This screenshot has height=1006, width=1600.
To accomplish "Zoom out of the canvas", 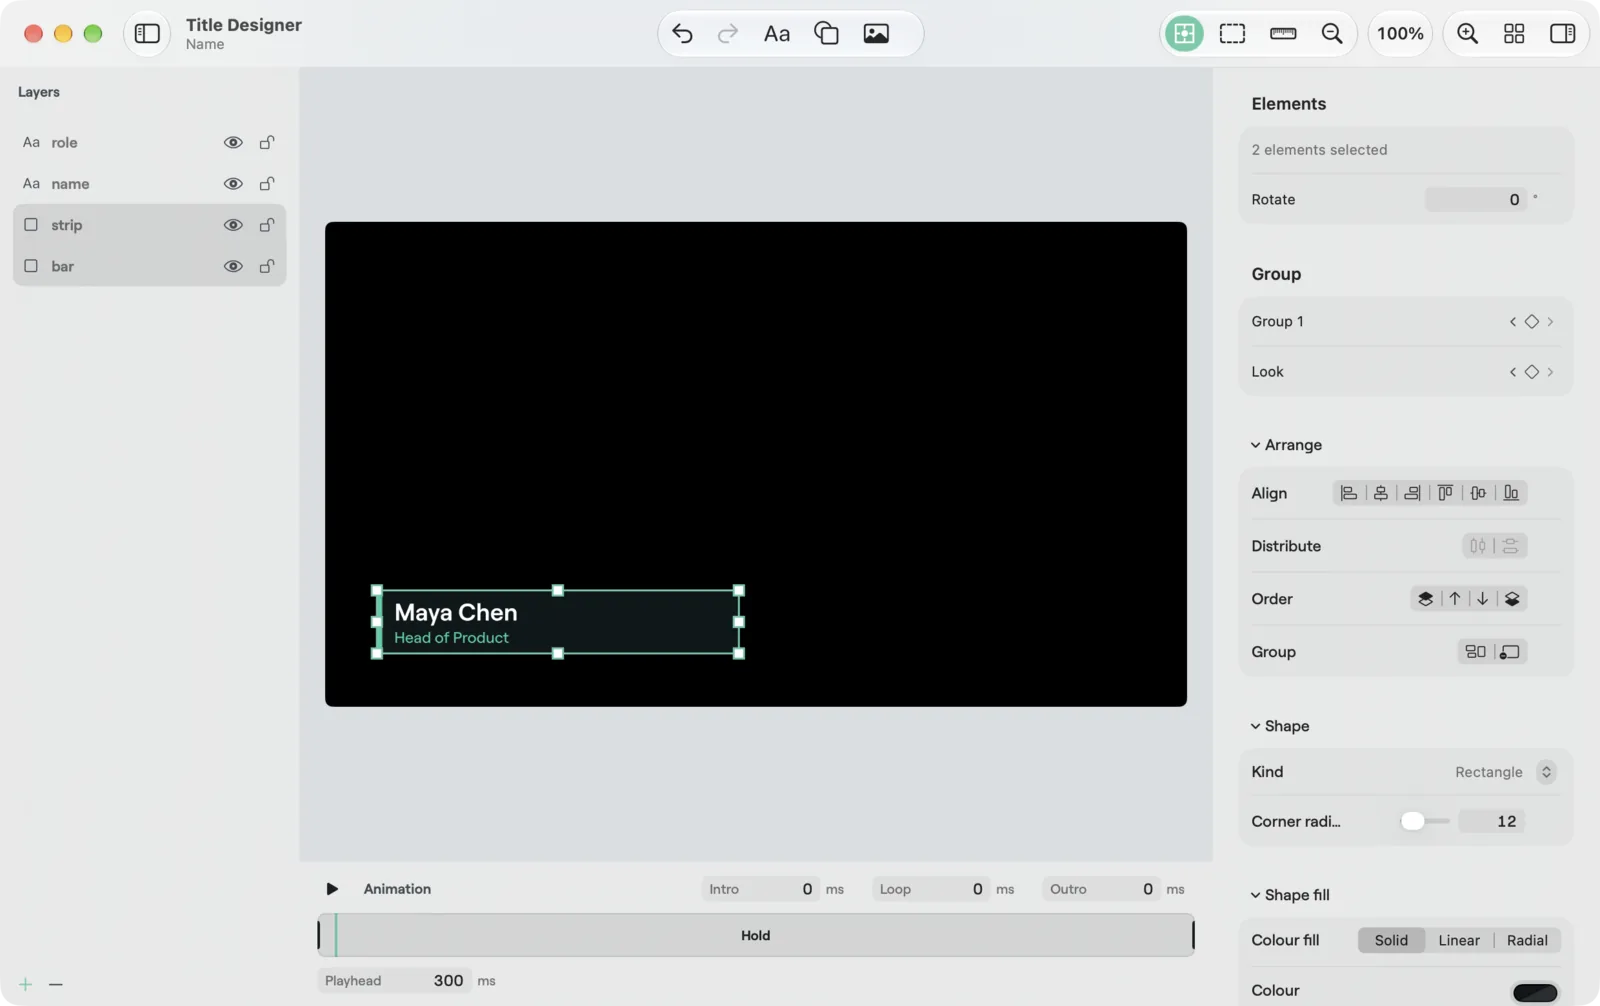I will 1332,33.
